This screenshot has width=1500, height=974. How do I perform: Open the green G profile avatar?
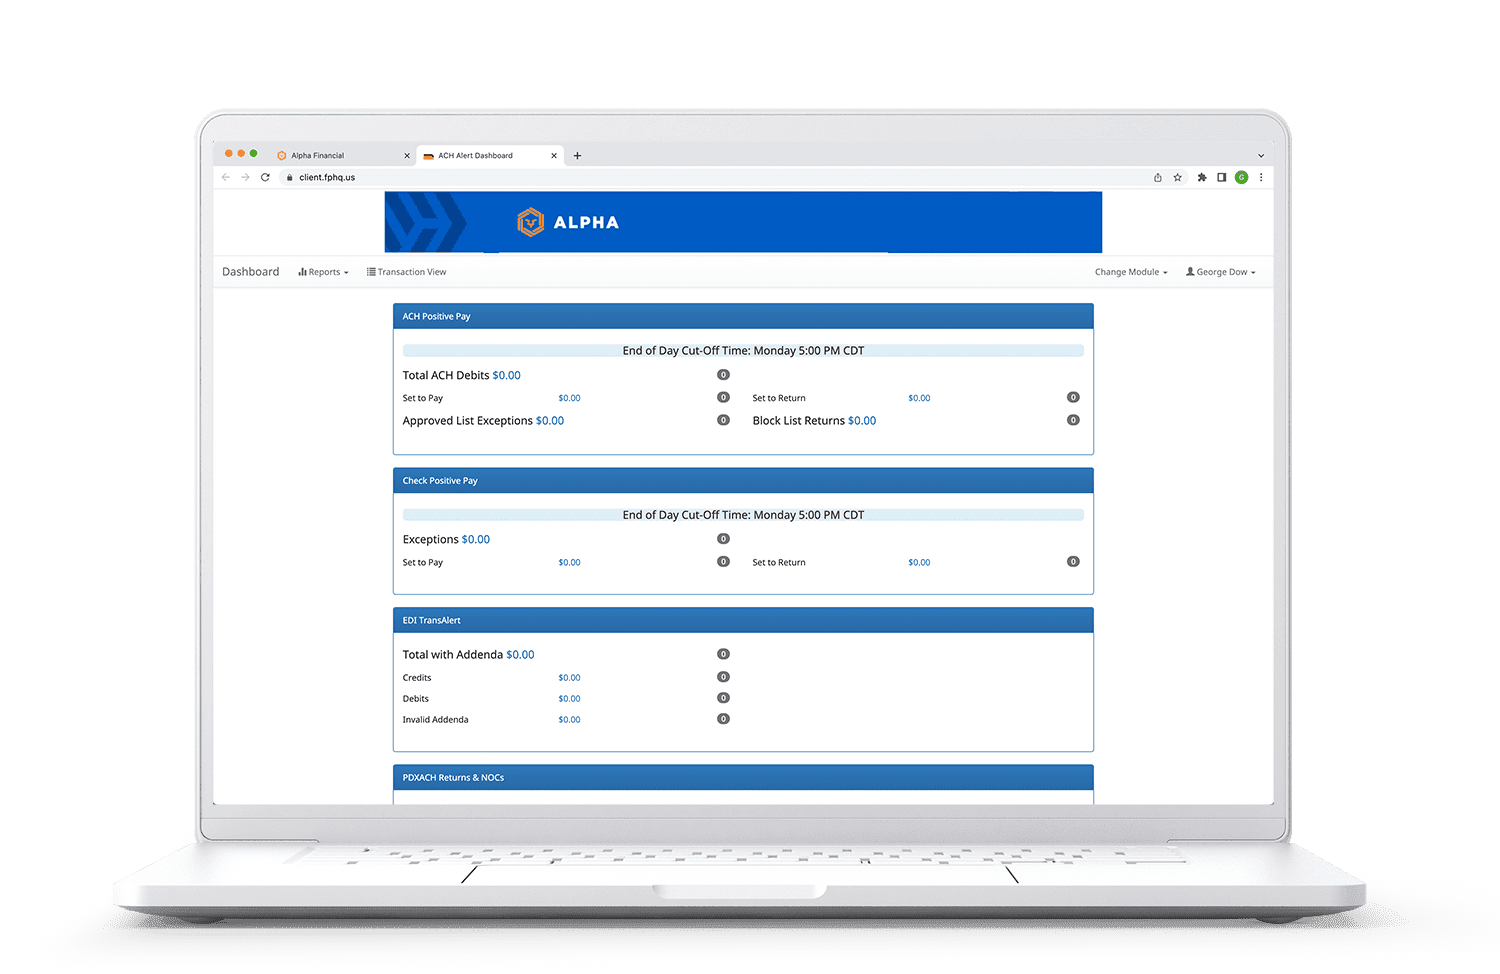pos(1241,177)
